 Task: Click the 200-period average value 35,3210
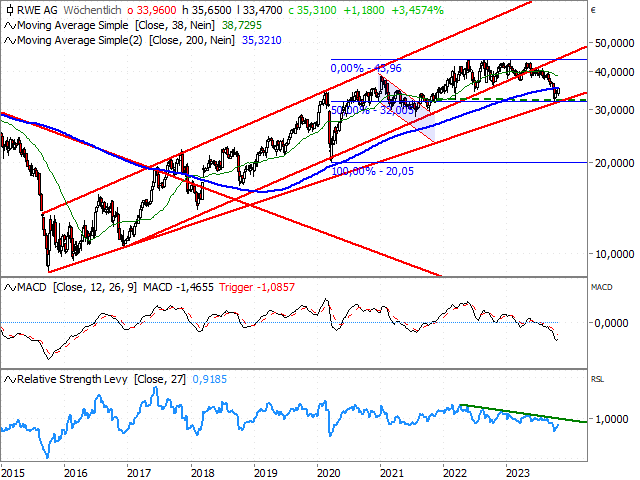point(262,40)
